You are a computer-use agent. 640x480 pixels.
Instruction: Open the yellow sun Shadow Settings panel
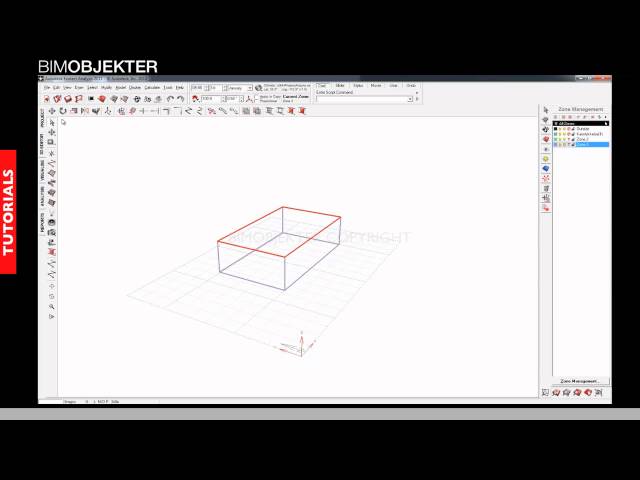[546, 159]
